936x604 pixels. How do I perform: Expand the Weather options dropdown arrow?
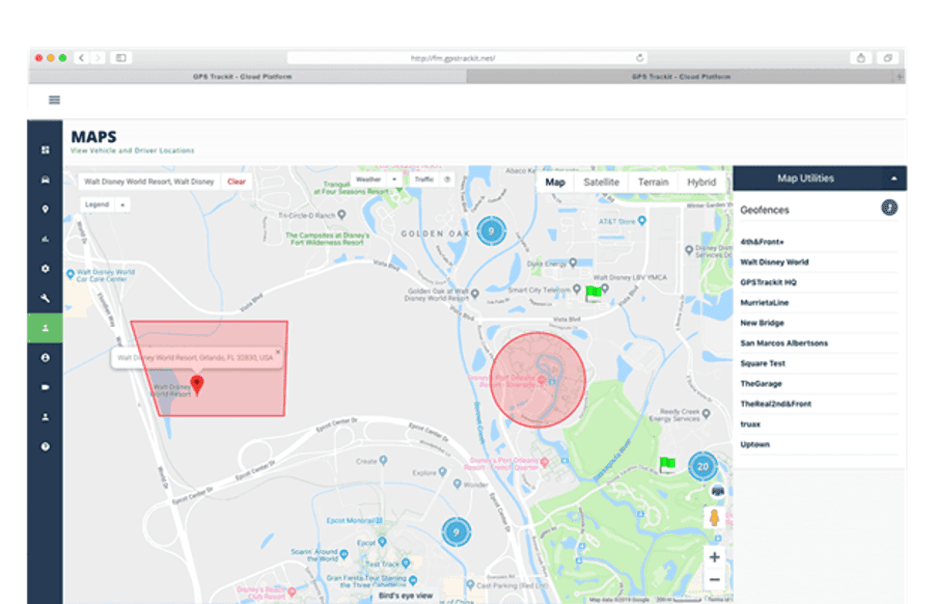(x=394, y=179)
